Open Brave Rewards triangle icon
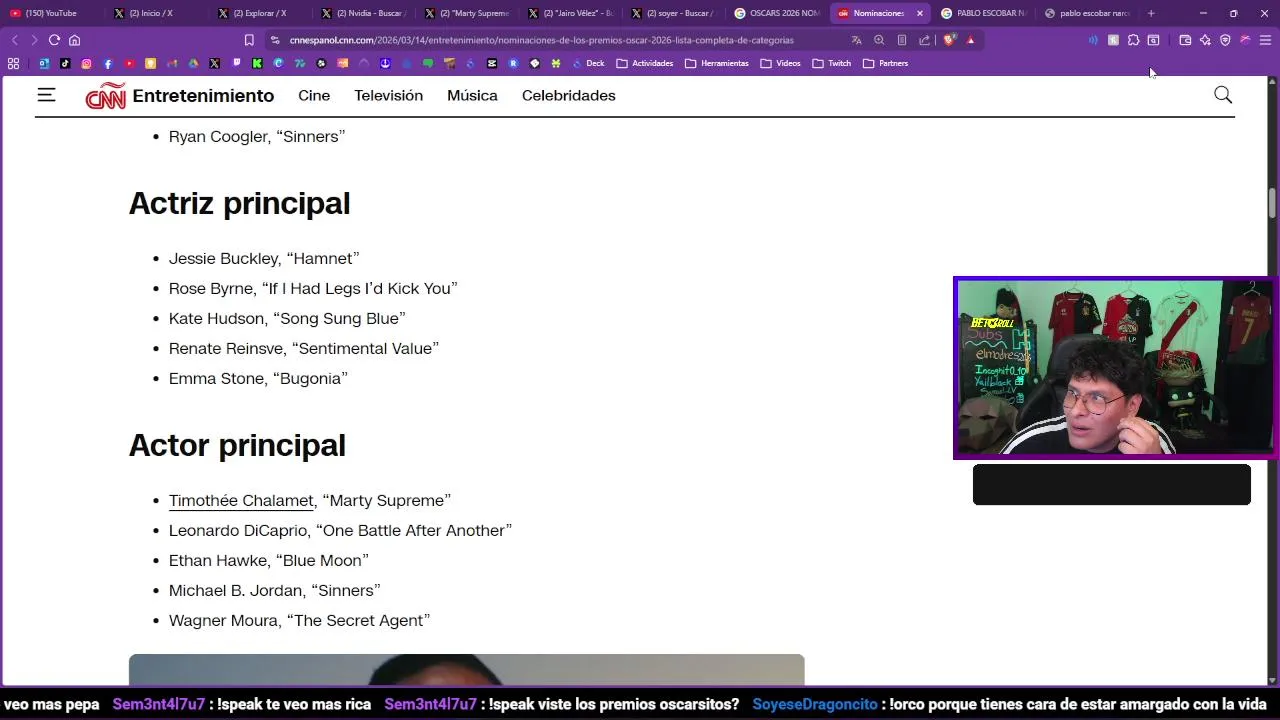 point(970,40)
